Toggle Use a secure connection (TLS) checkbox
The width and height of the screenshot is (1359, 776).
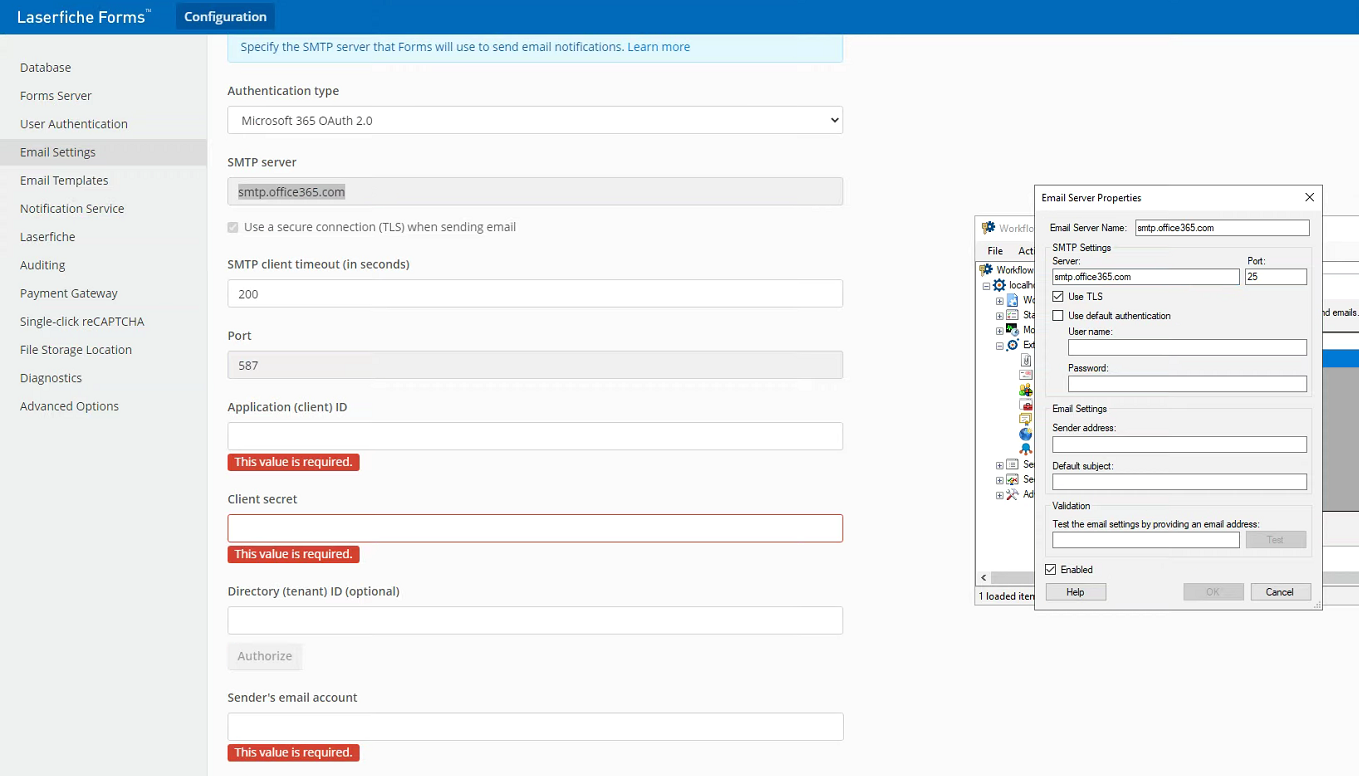coord(233,228)
